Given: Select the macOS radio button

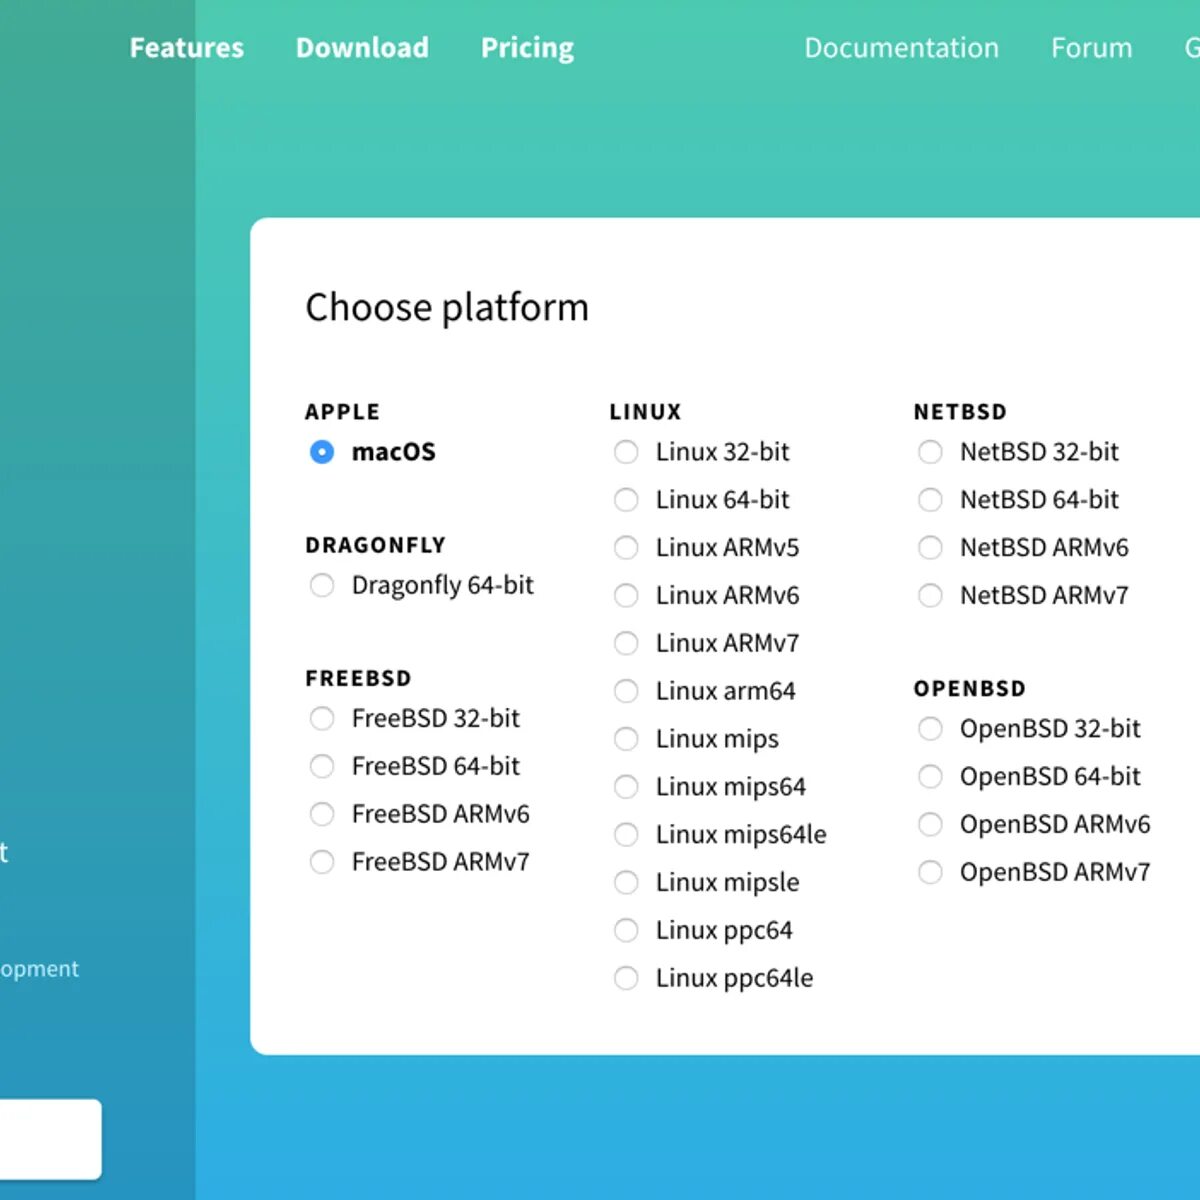Looking at the screenshot, I should click(x=322, y=452).
